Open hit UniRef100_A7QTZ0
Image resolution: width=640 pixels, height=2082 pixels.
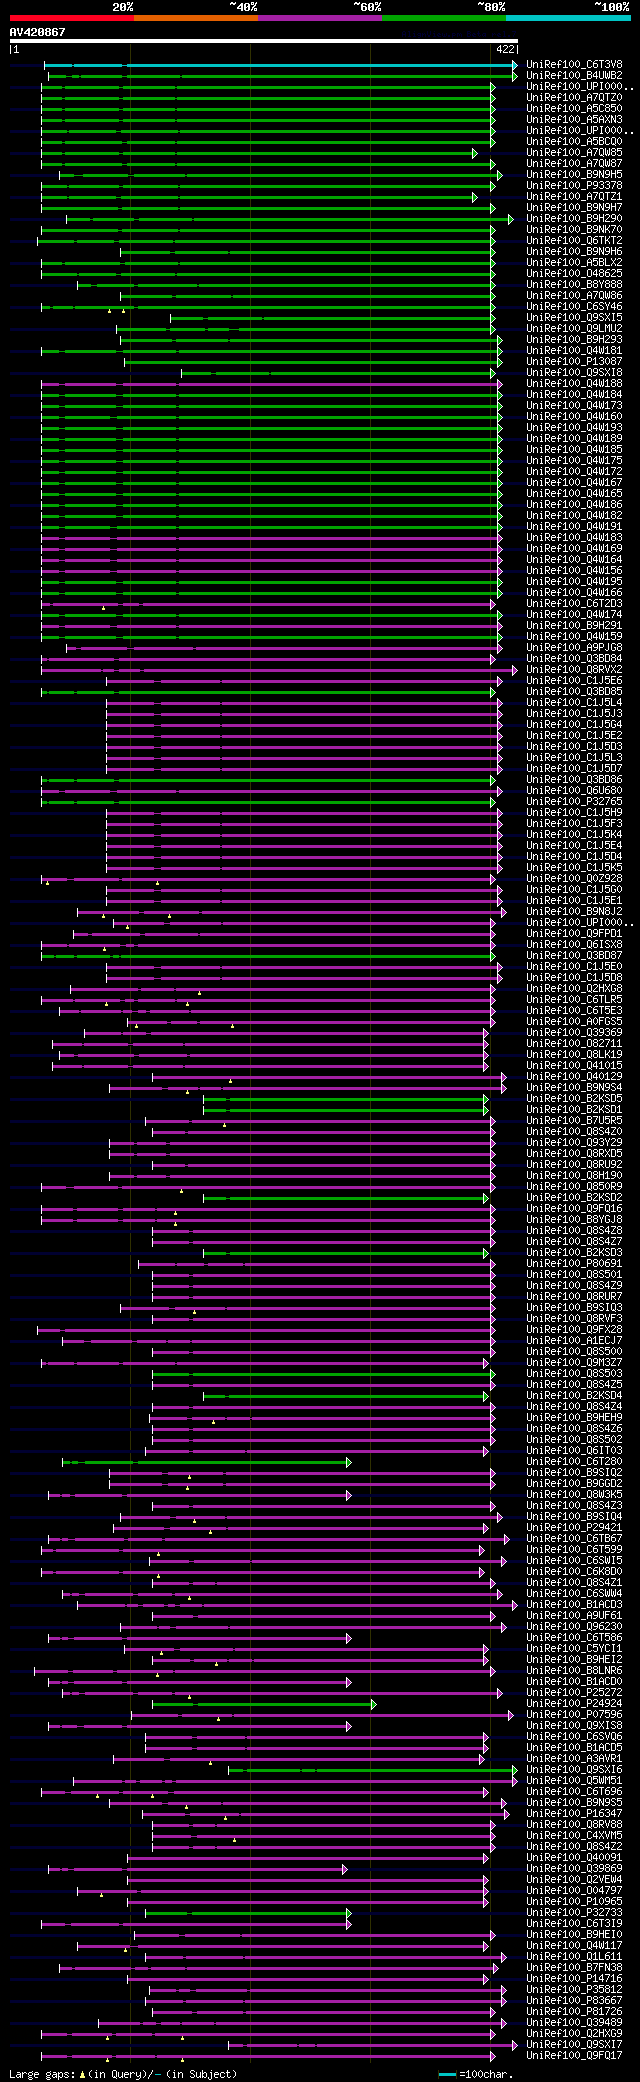[x=574, y=98]
